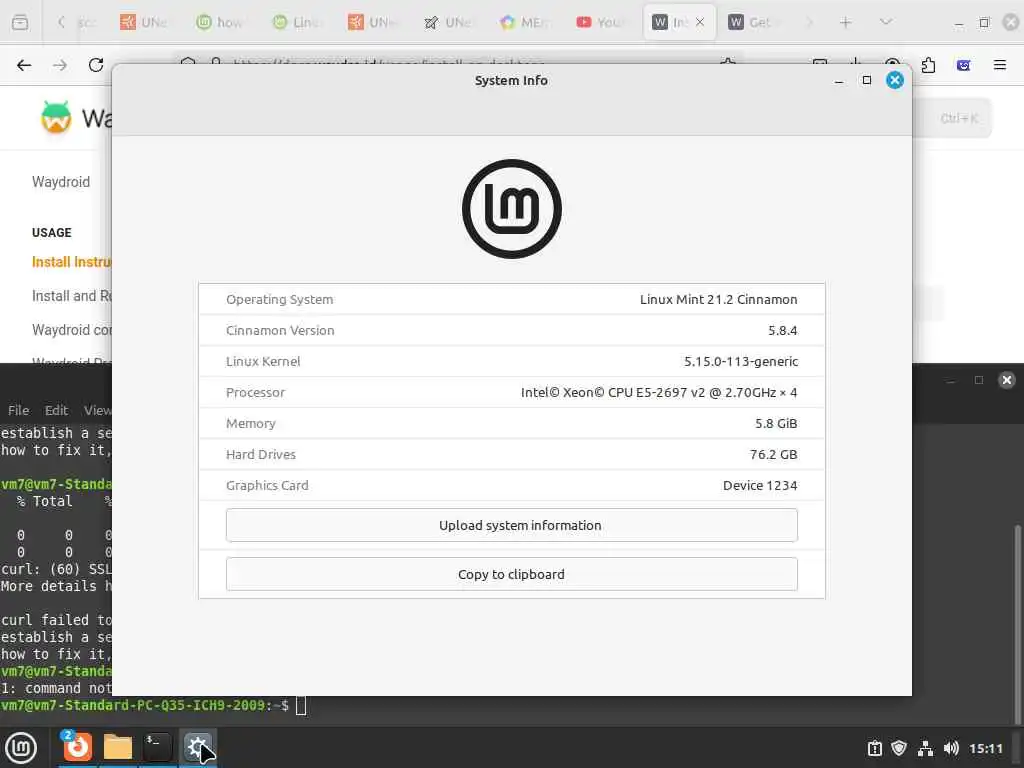Close the active browser tab
This screenshot has height=768, width=1024.
tap(700, 22)
